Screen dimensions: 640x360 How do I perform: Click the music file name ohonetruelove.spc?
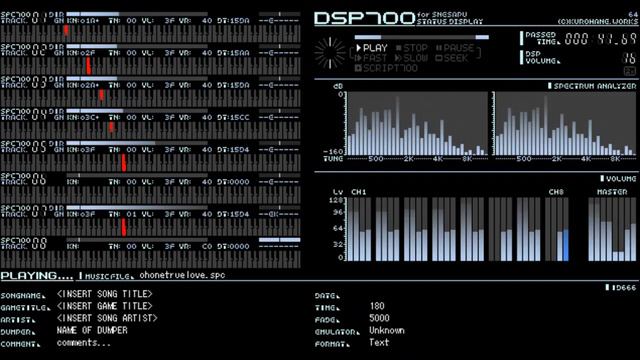[x=182, y=275]
